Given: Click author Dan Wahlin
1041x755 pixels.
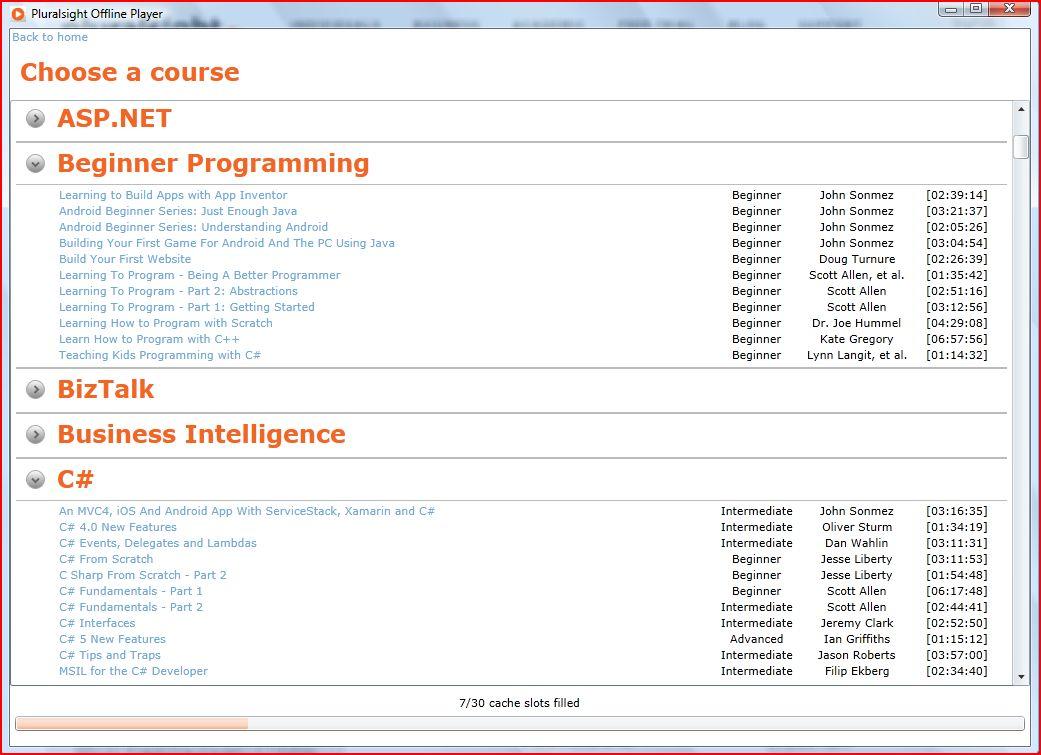Looking at the screenshot, I should [x=856, y=543].
